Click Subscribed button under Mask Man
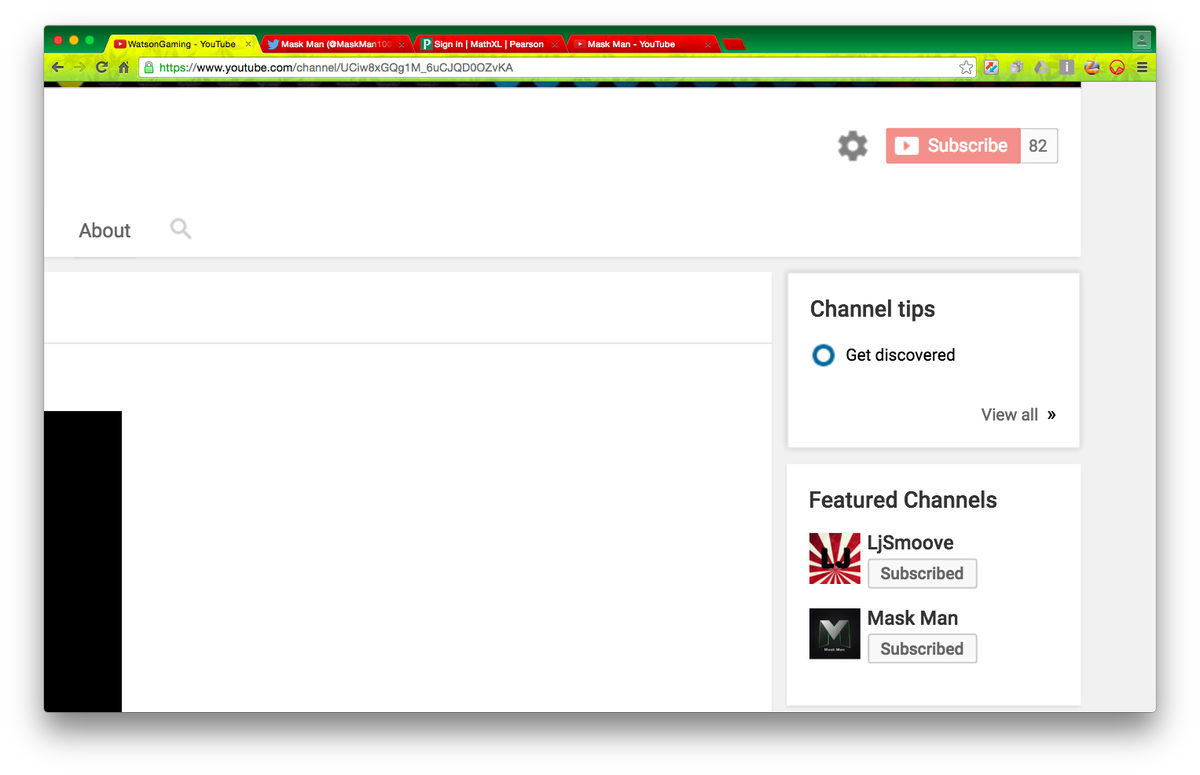Image resolution: width=1200 pixels, height=775 pixels. pos(922,649)
